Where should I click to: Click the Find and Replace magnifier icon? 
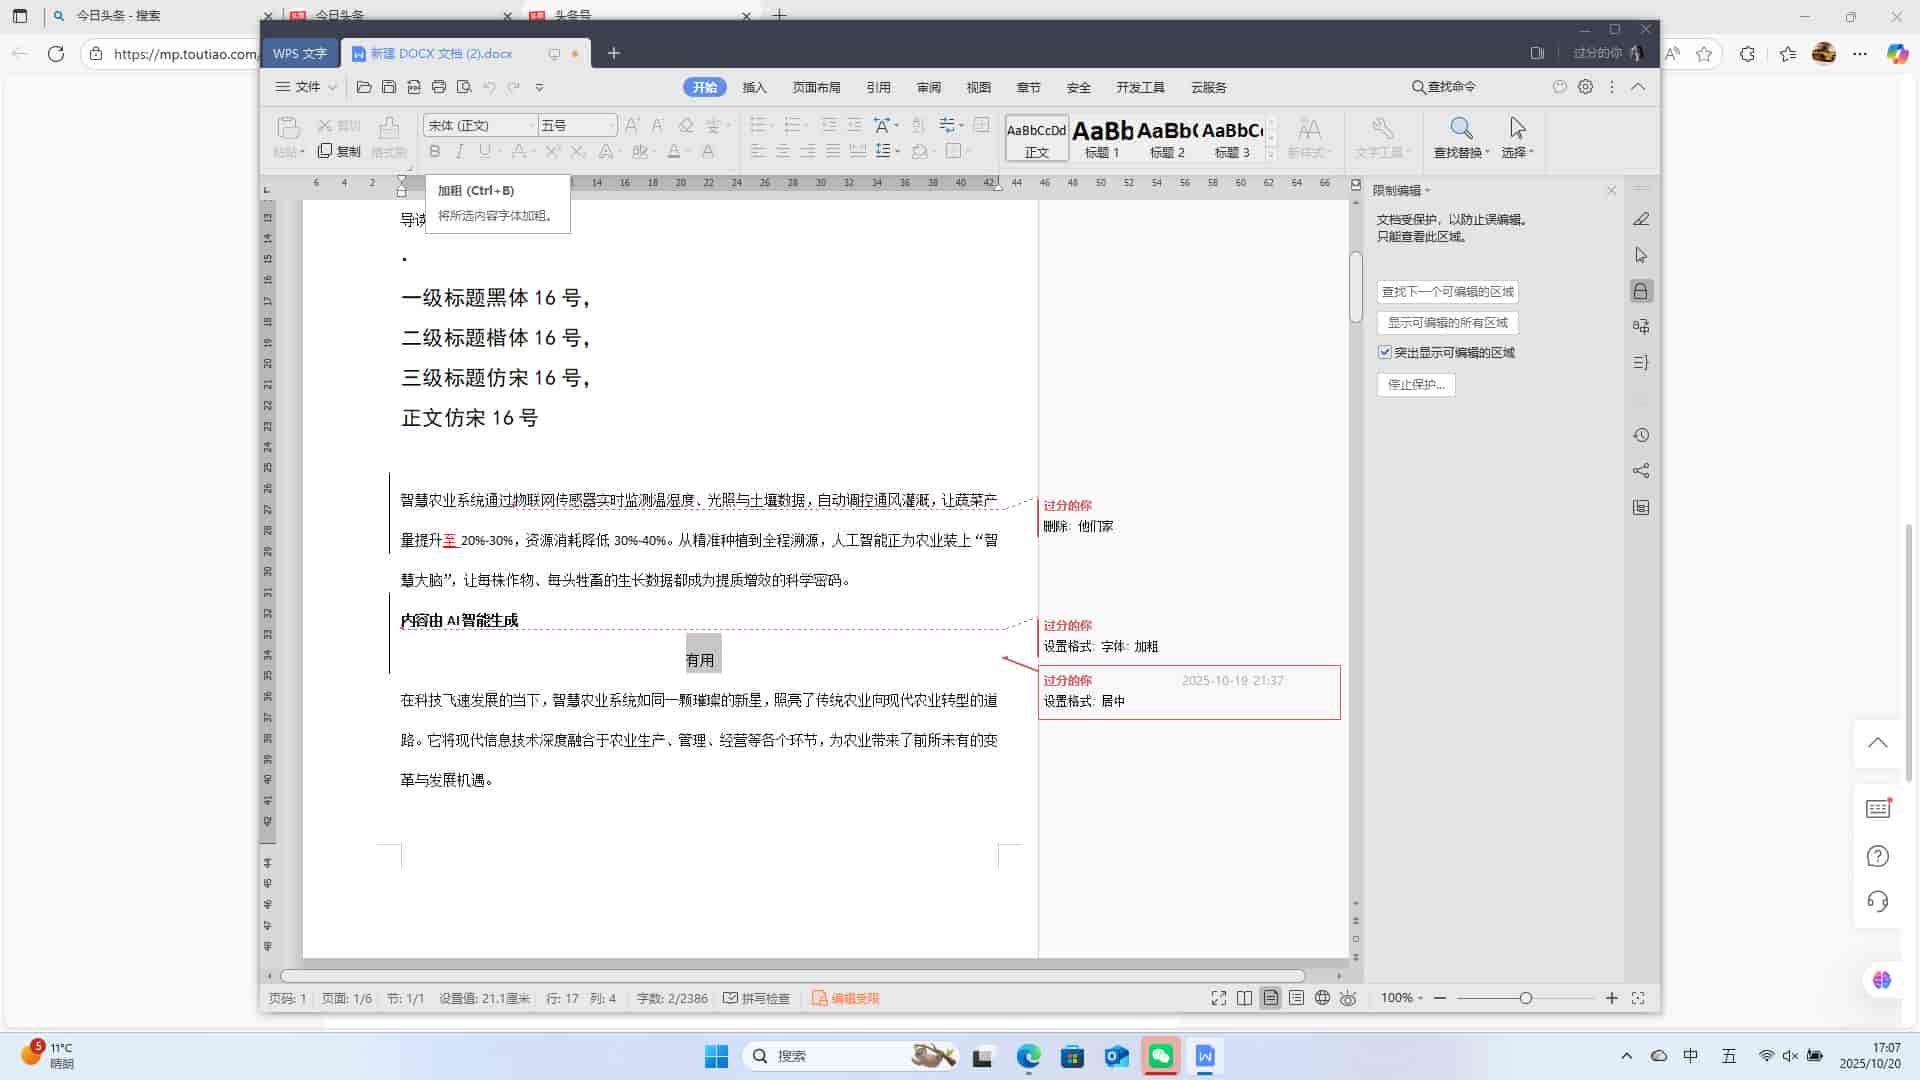tap(1461, 128)
